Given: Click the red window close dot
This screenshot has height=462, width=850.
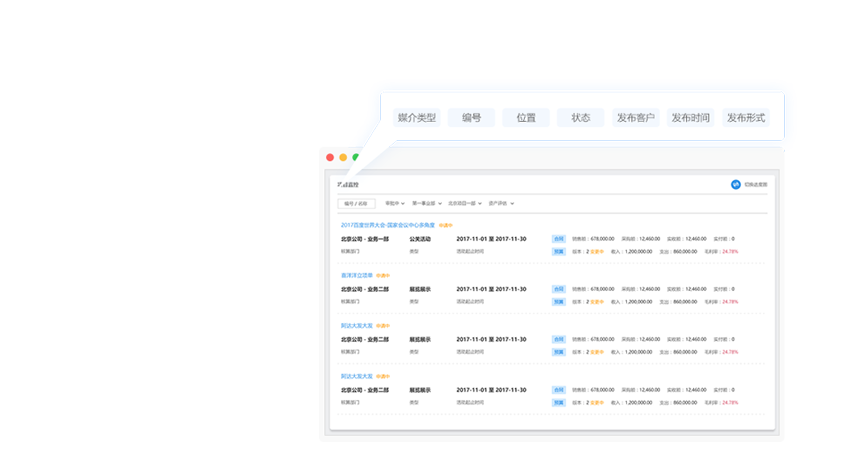Looking at the screenshot, I should tap(330, 158).
